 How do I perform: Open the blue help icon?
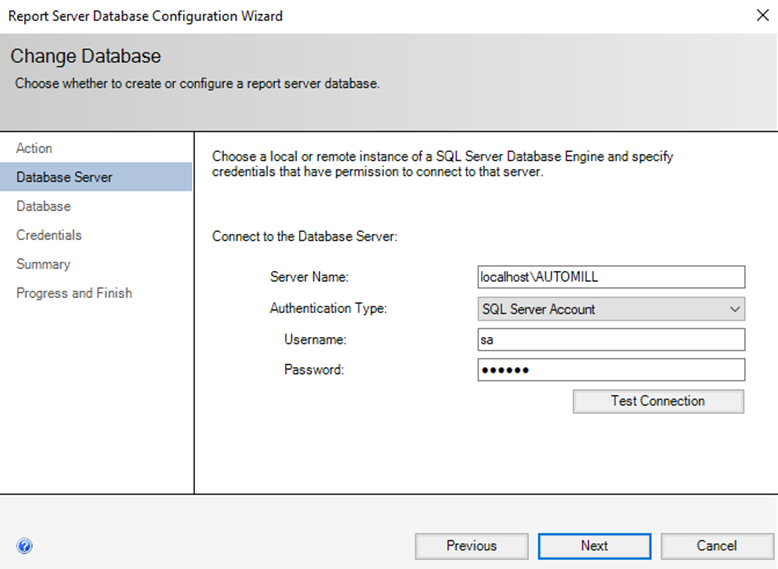coord(24,546)
